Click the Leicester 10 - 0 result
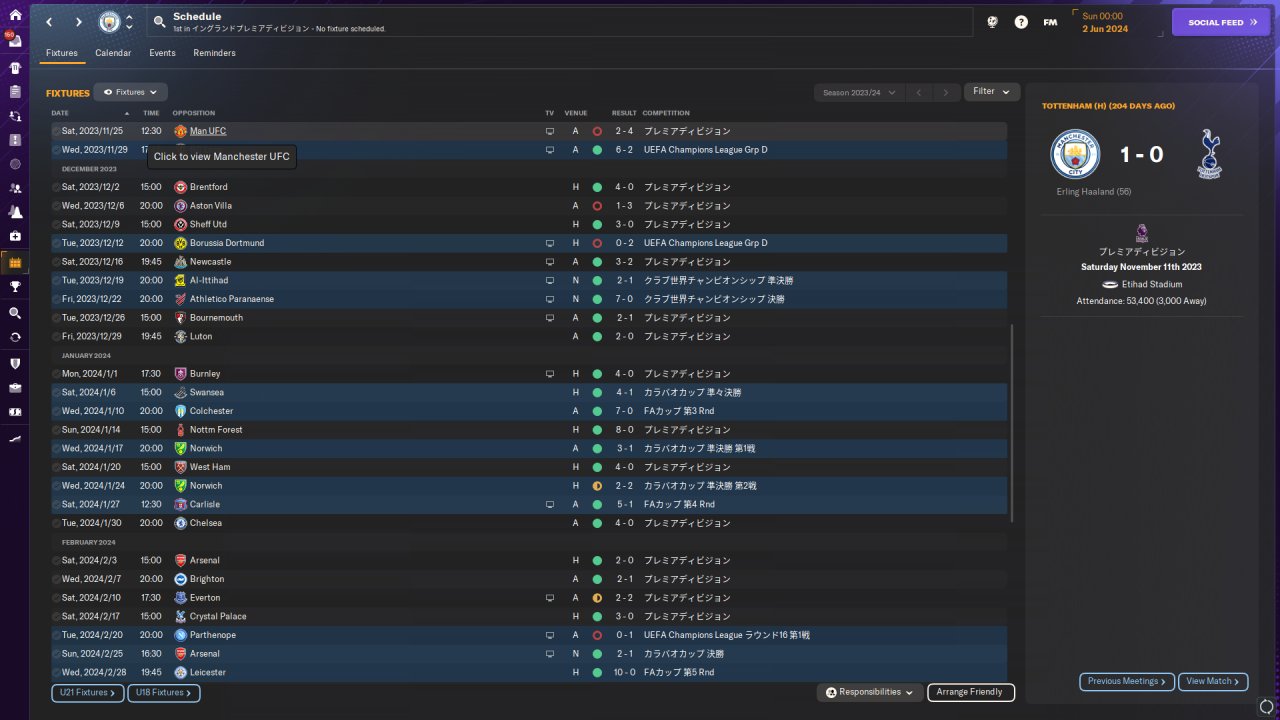This screenshot has height=720, width=1280. (625, 672)
